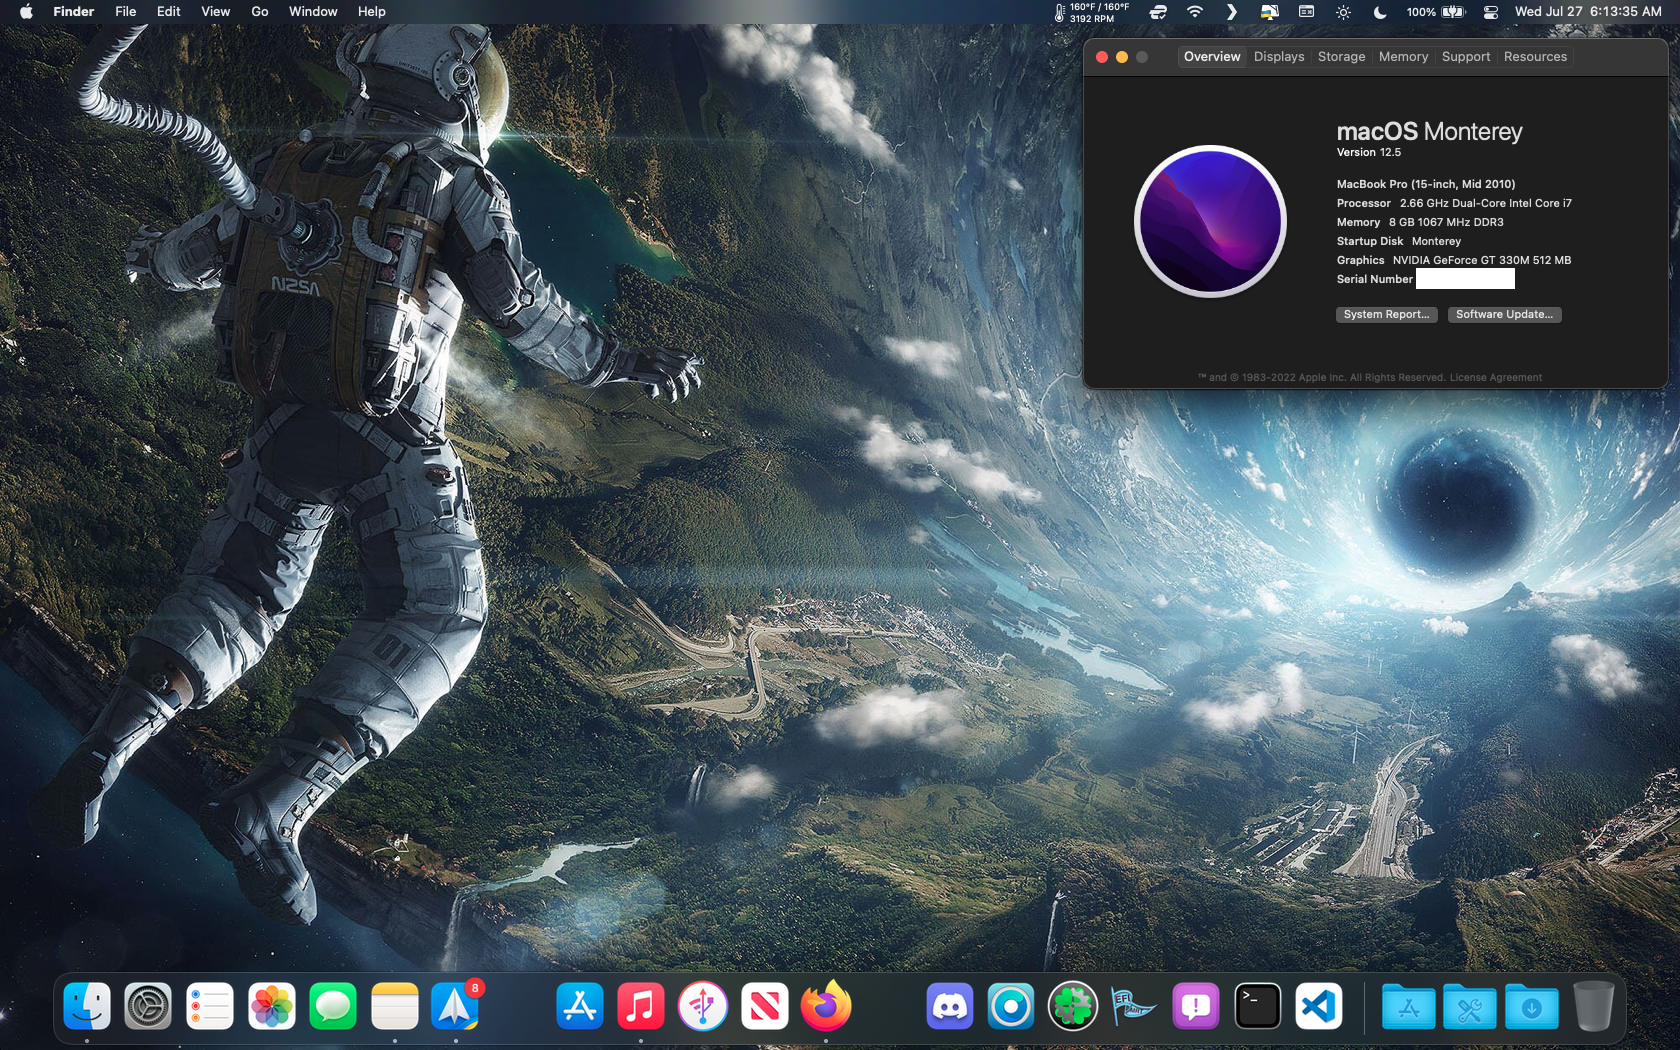Open Terminal from the Dock
Viewport: 1680px width, 1050px height.
[x=1257, y=1006]
